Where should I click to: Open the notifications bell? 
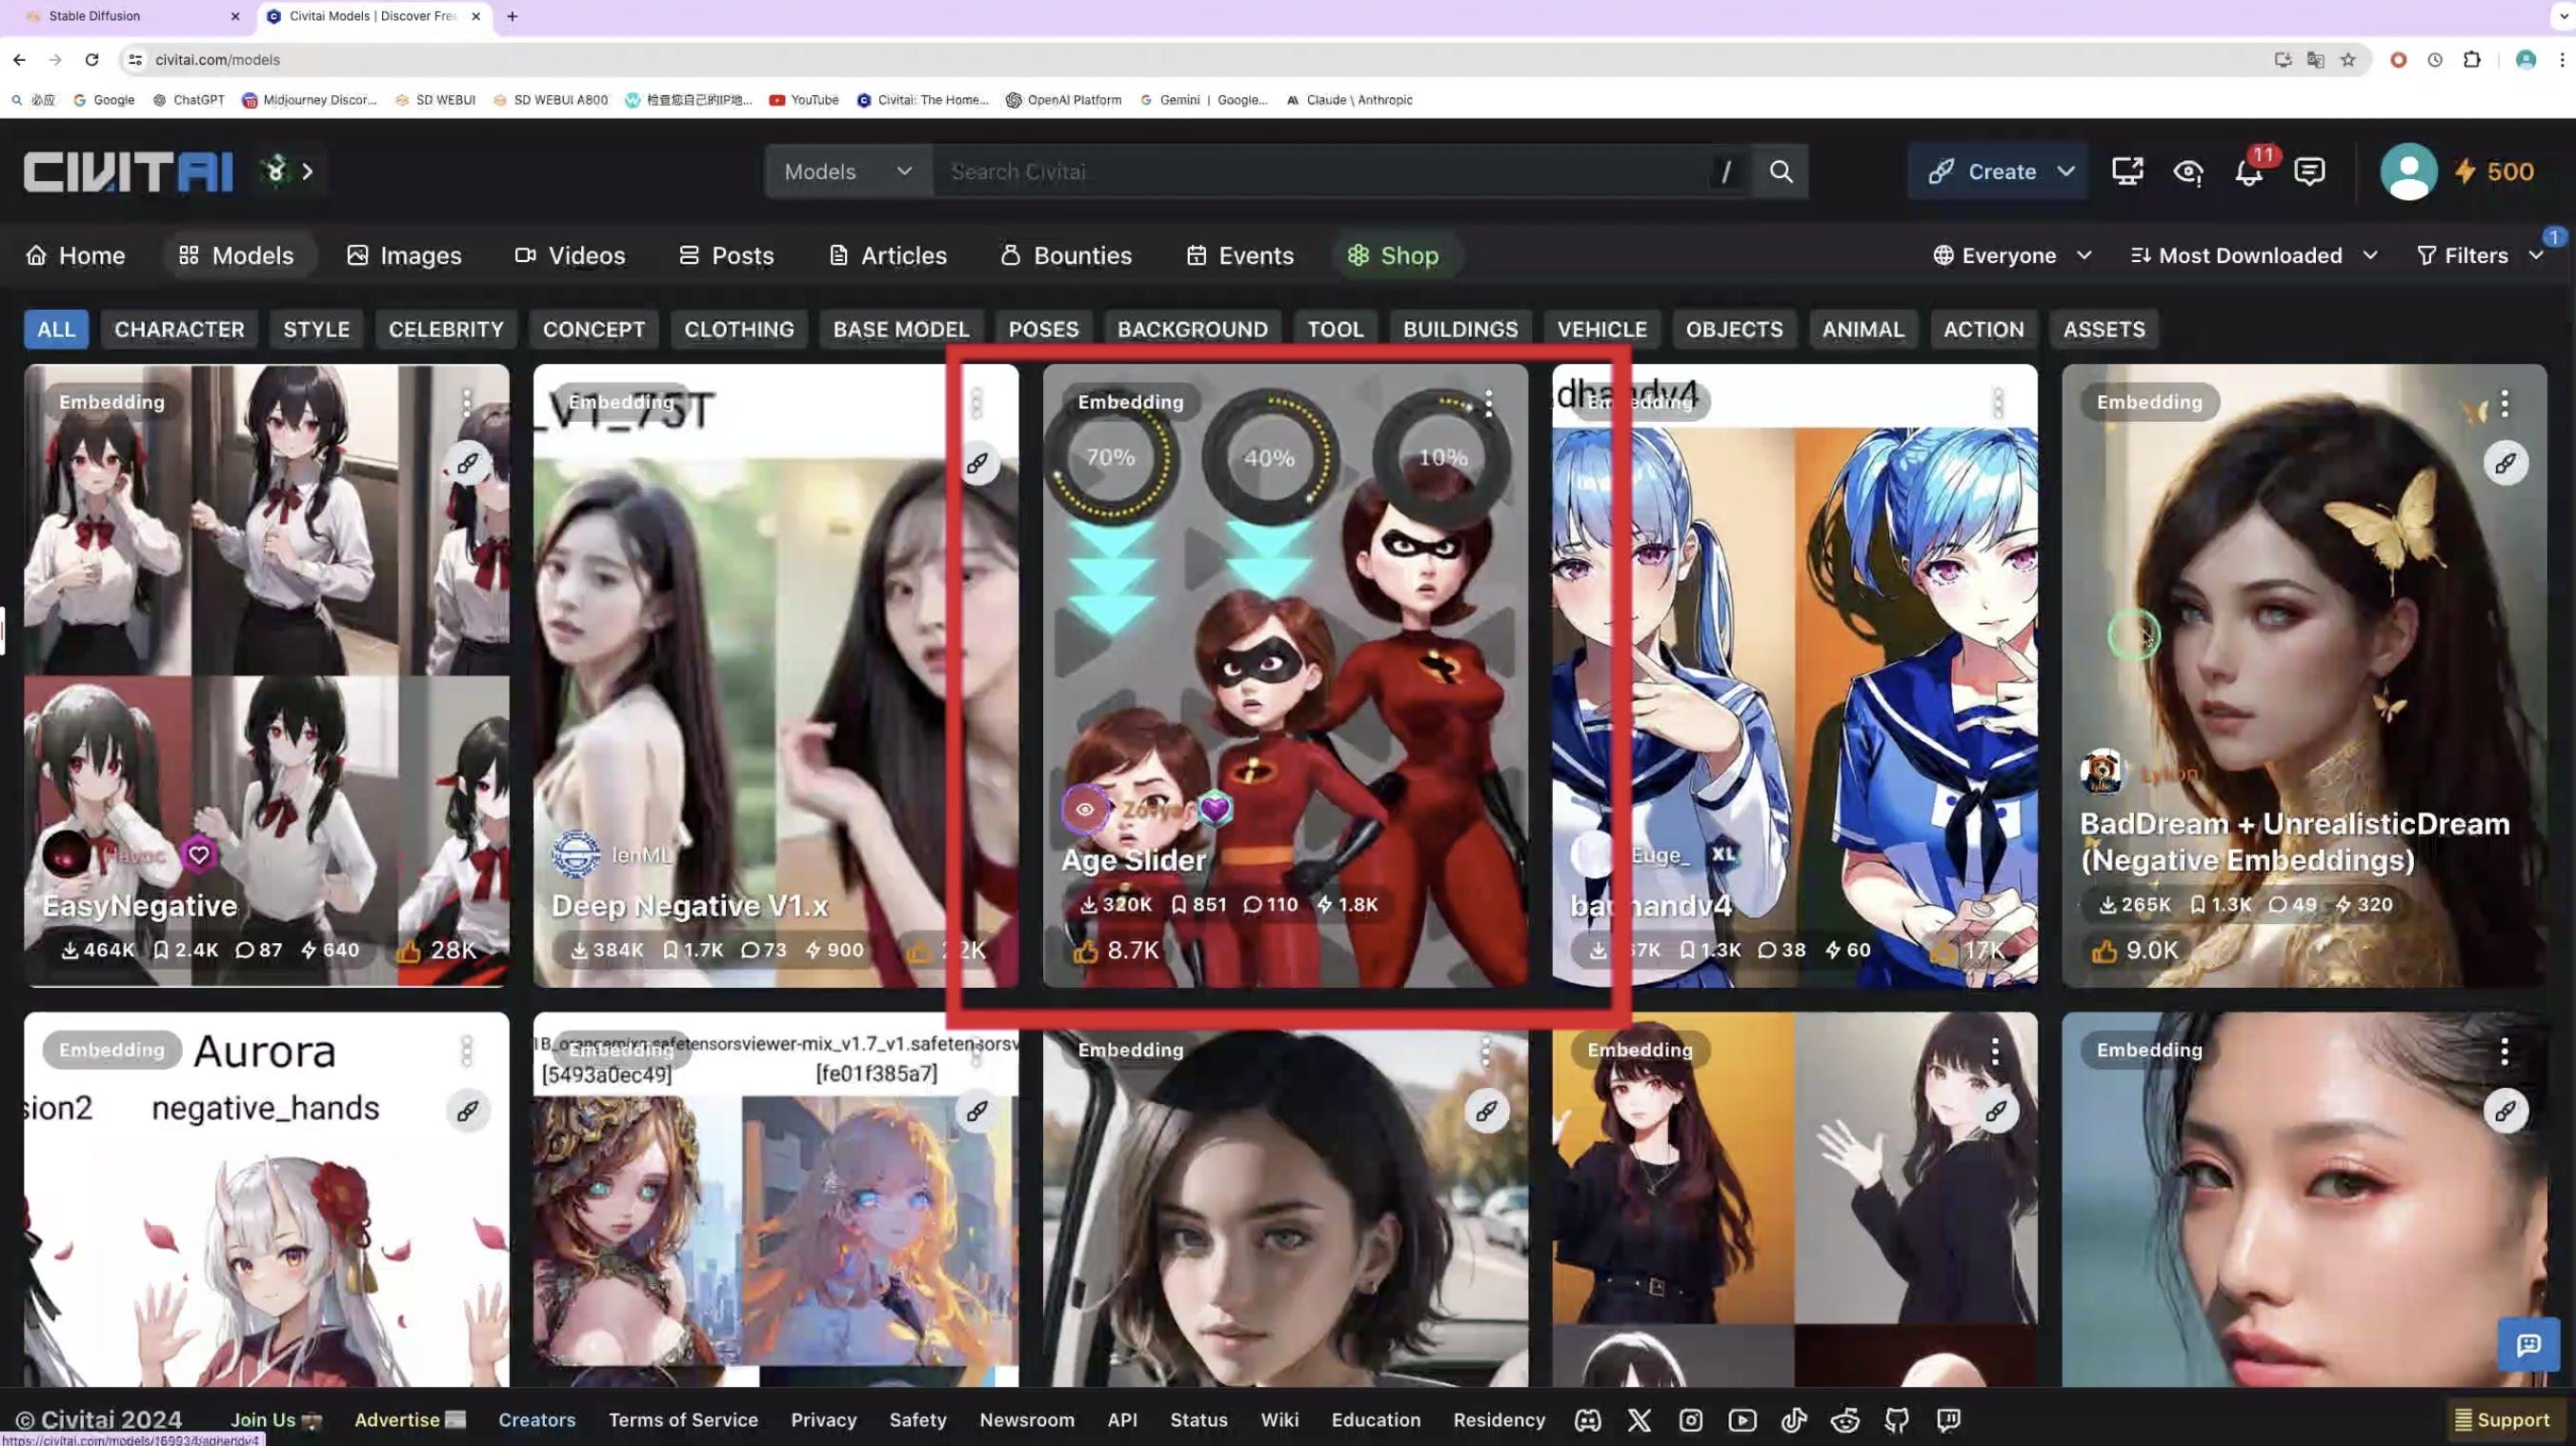[x=2249, y=172]
